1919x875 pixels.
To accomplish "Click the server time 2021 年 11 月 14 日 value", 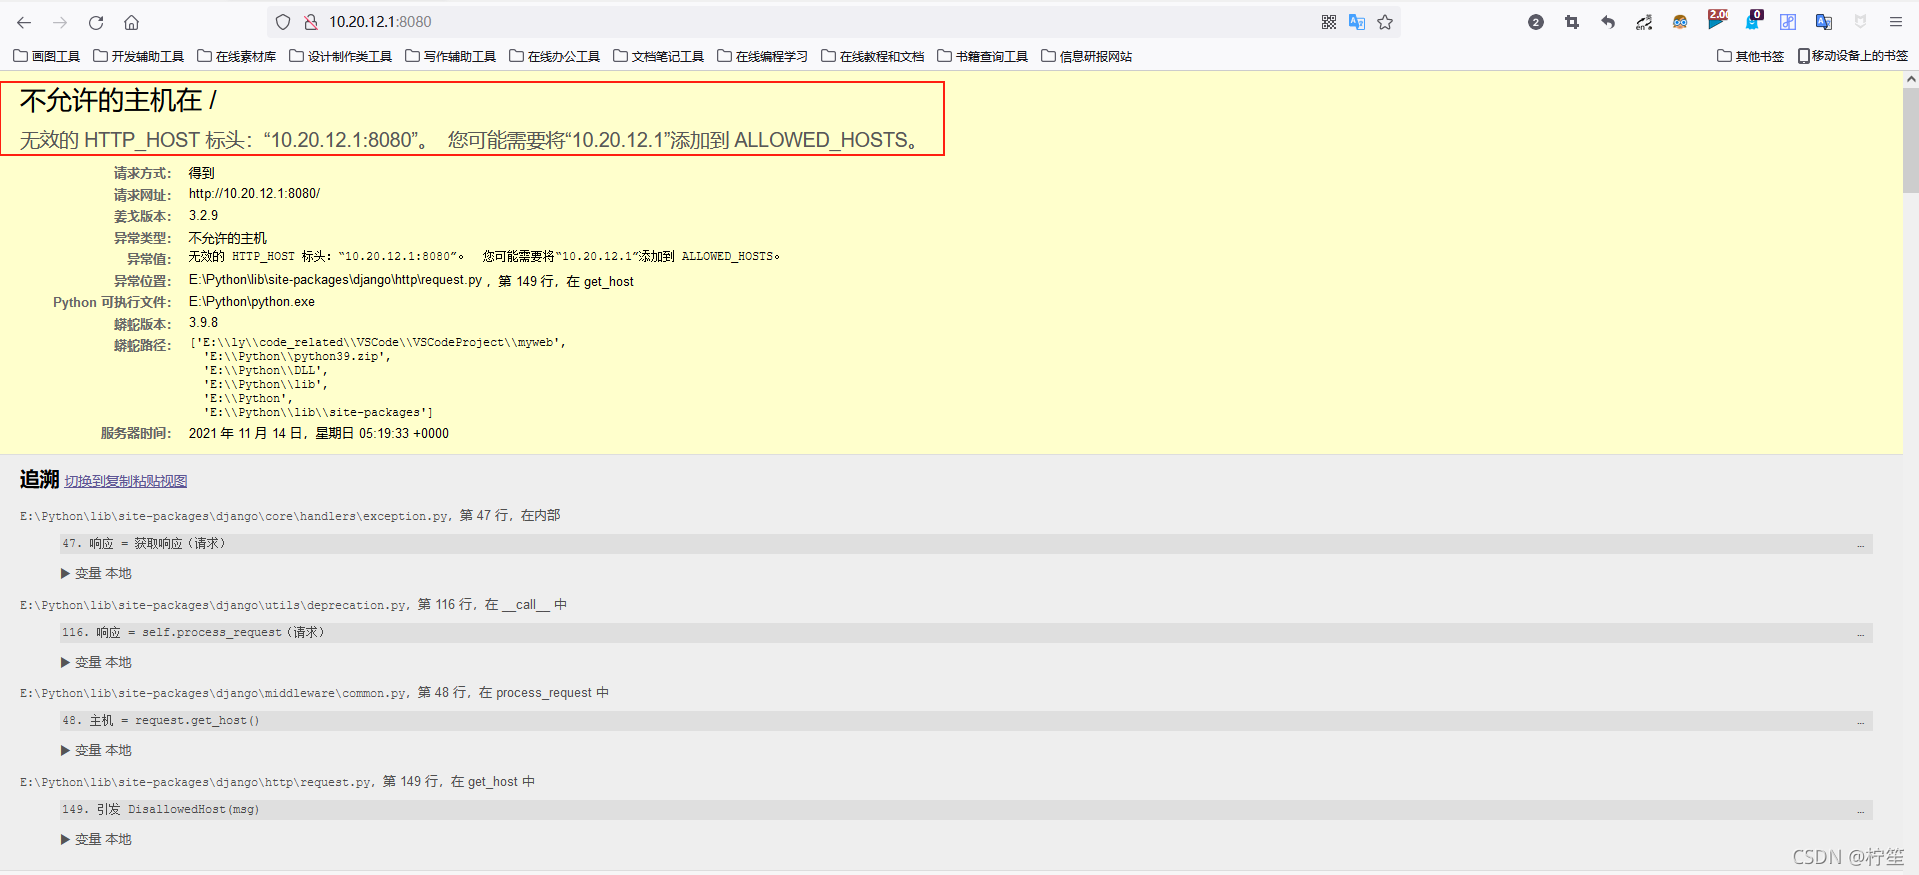I will [x=318, y=434].
